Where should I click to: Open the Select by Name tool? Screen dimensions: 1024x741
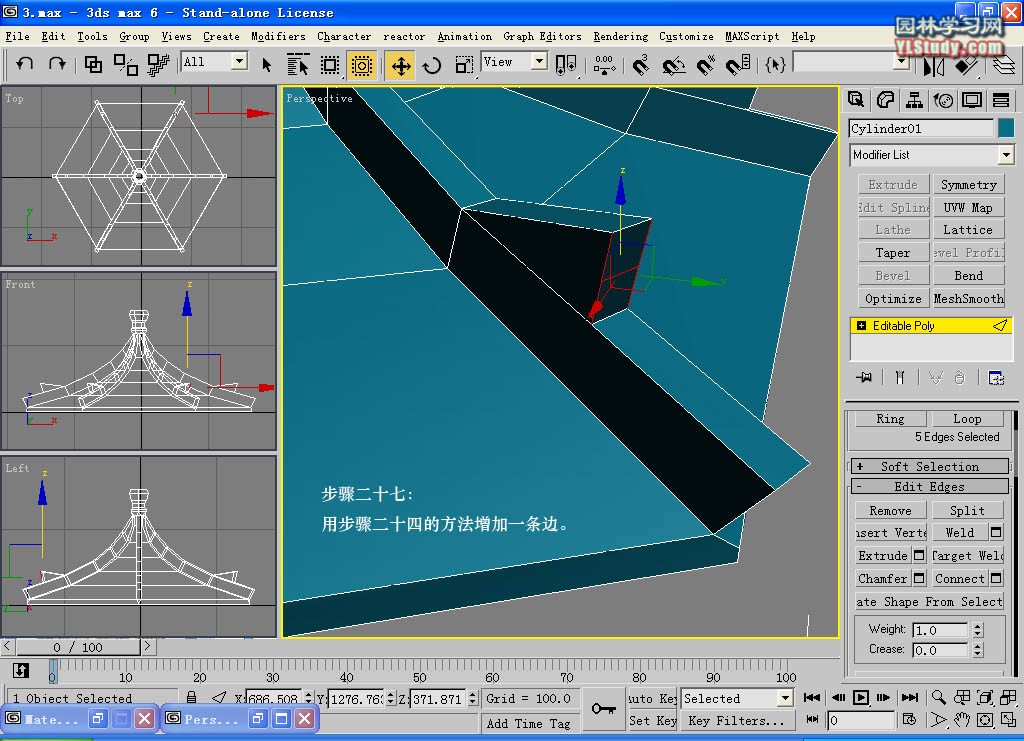pyautogui.click(x=298, y=65)
